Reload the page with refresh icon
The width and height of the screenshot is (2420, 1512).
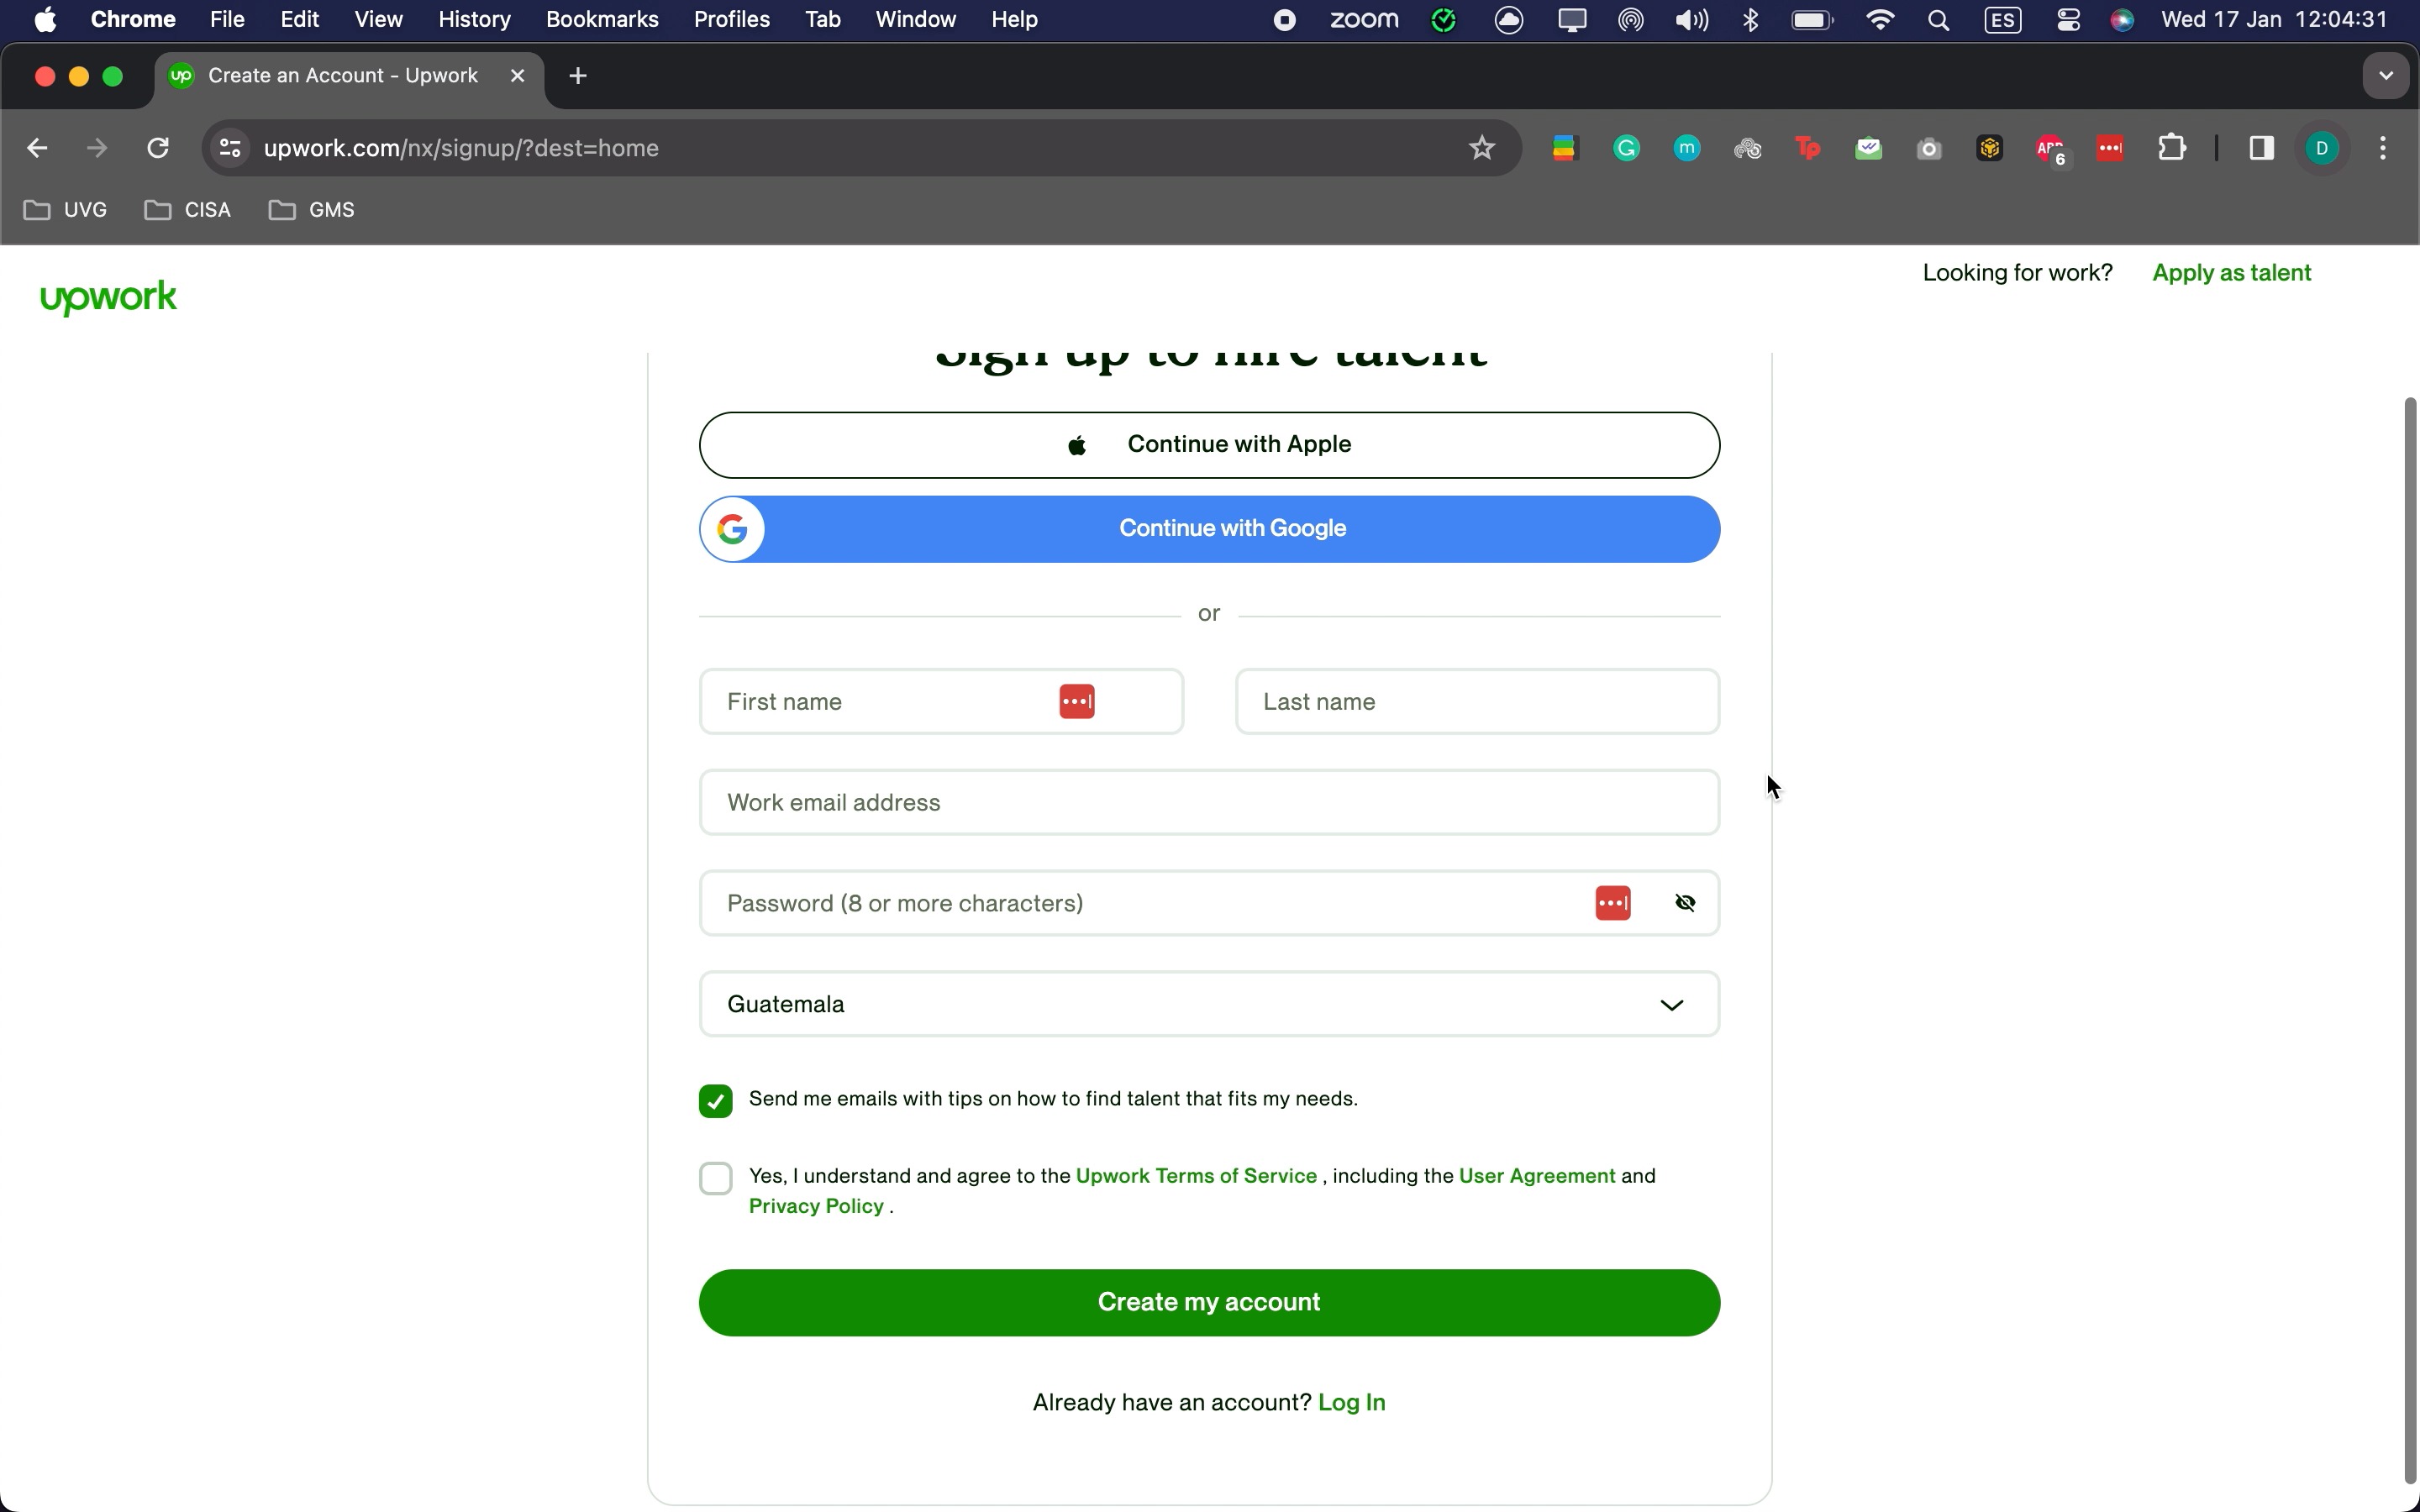157,148
